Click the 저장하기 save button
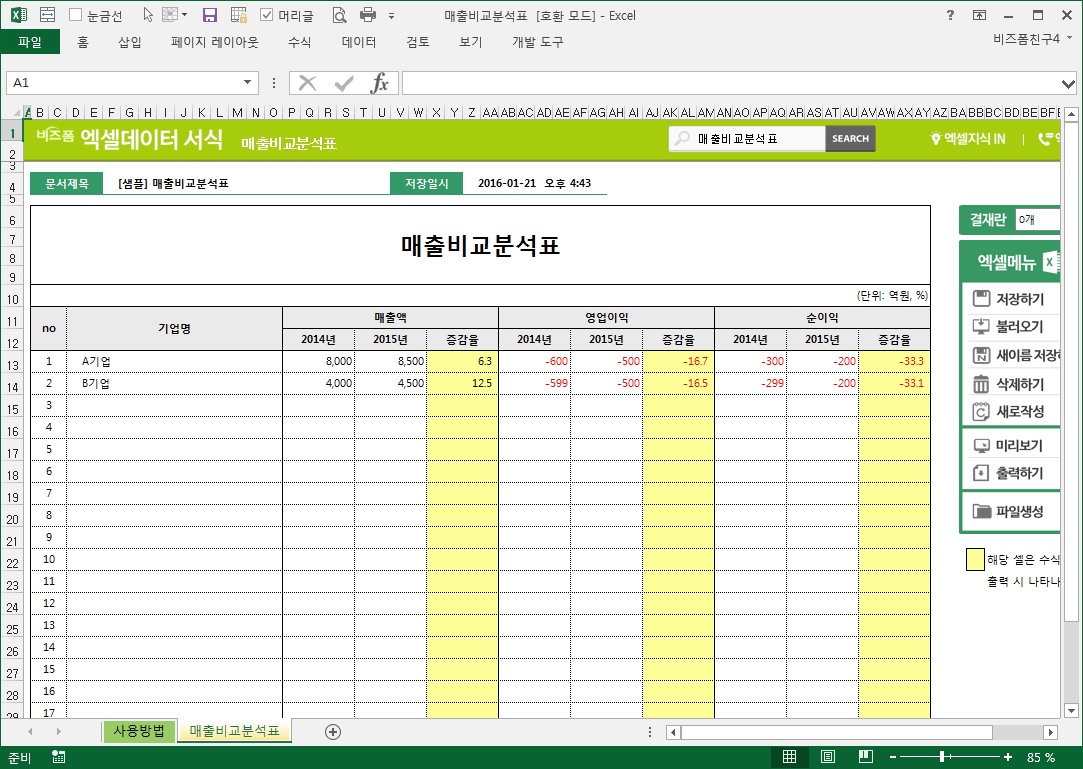The image size is (1083, 769). point(1010,299)
